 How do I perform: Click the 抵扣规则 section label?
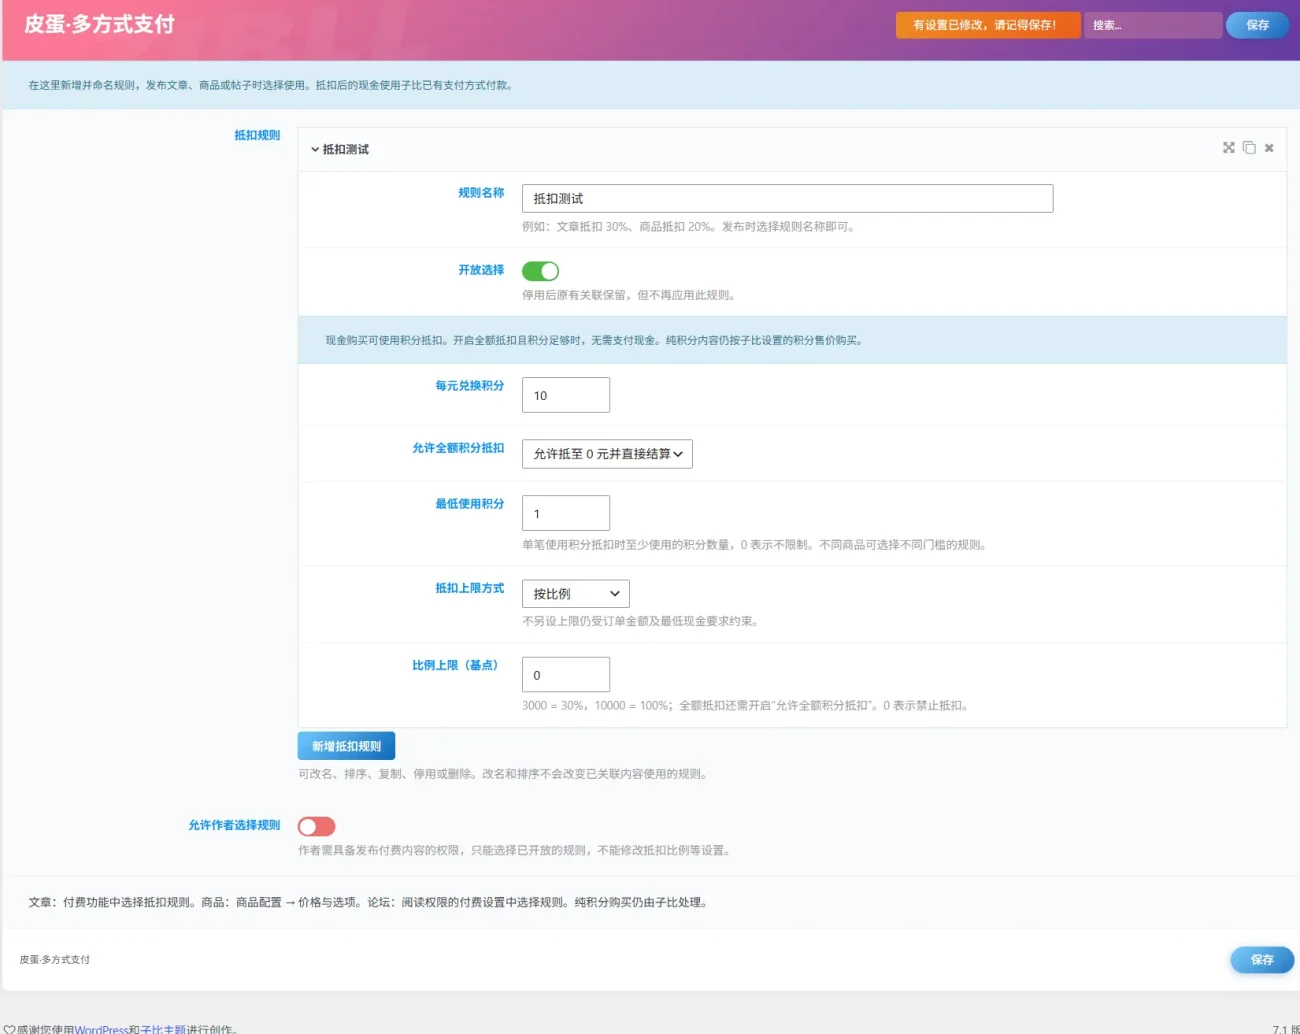(x=257, y=135)
